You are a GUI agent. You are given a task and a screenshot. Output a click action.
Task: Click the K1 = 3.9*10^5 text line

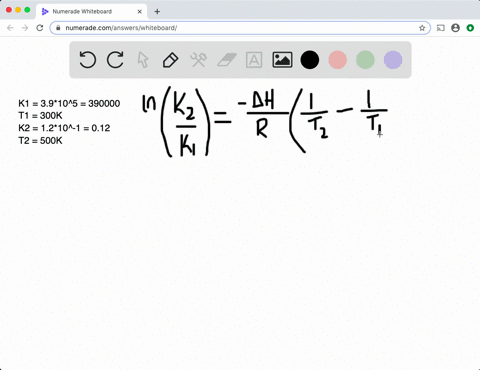point(69,103)
